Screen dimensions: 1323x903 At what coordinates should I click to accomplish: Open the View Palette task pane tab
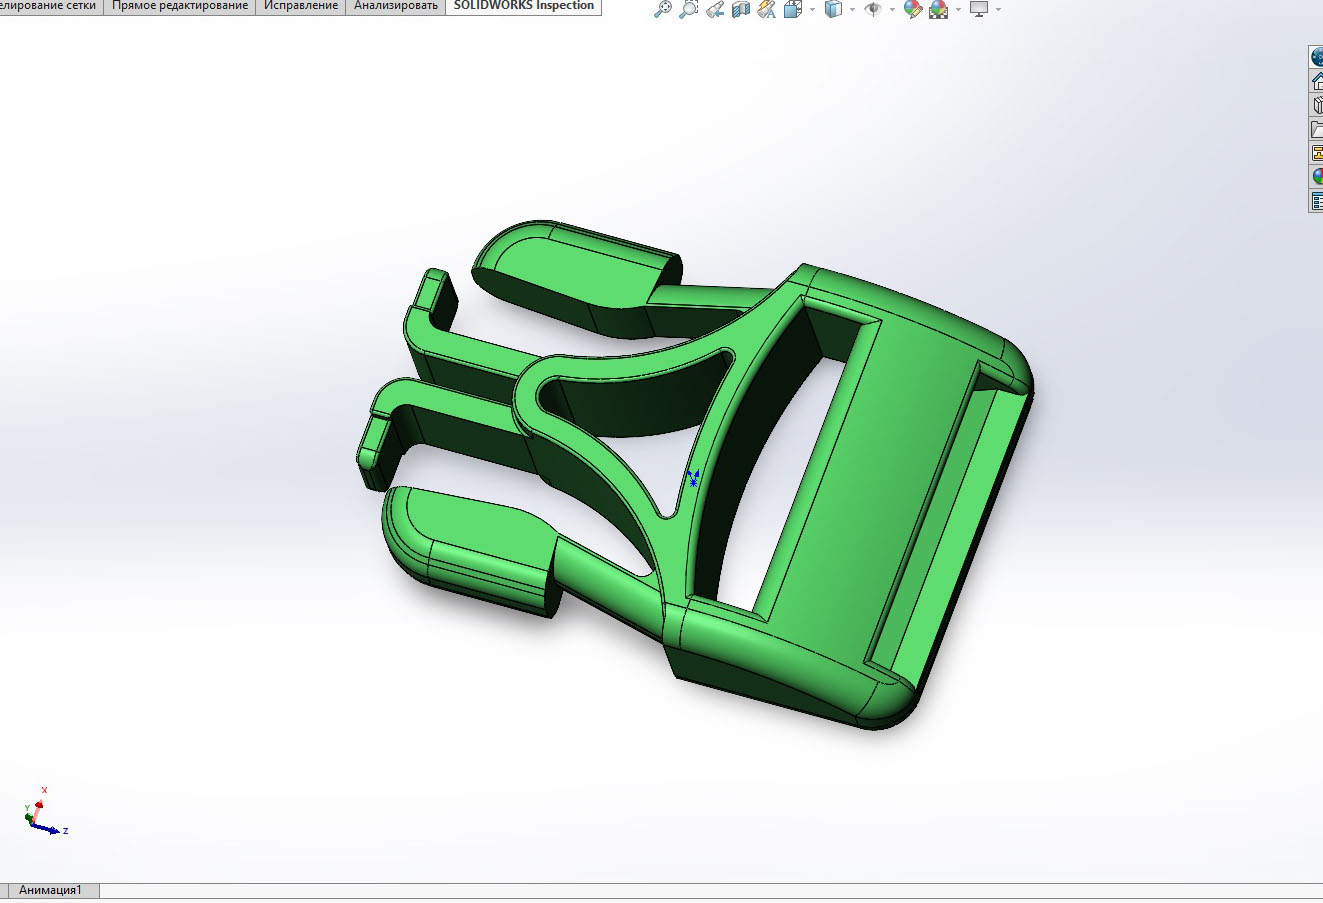tap(1316, 153)
